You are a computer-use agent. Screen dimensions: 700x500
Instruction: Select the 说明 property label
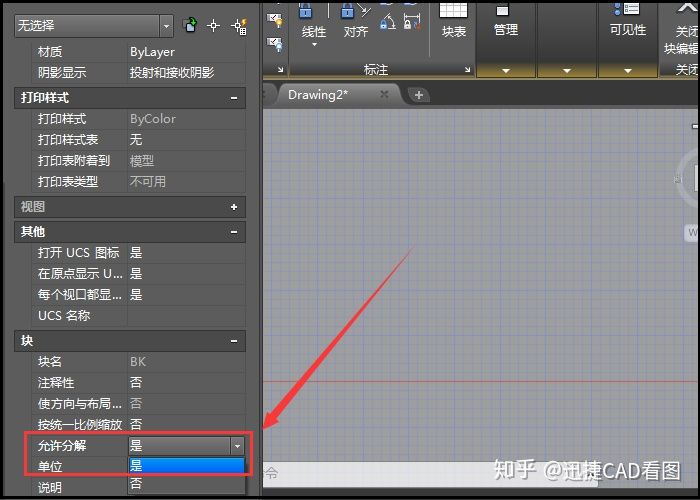50,487
